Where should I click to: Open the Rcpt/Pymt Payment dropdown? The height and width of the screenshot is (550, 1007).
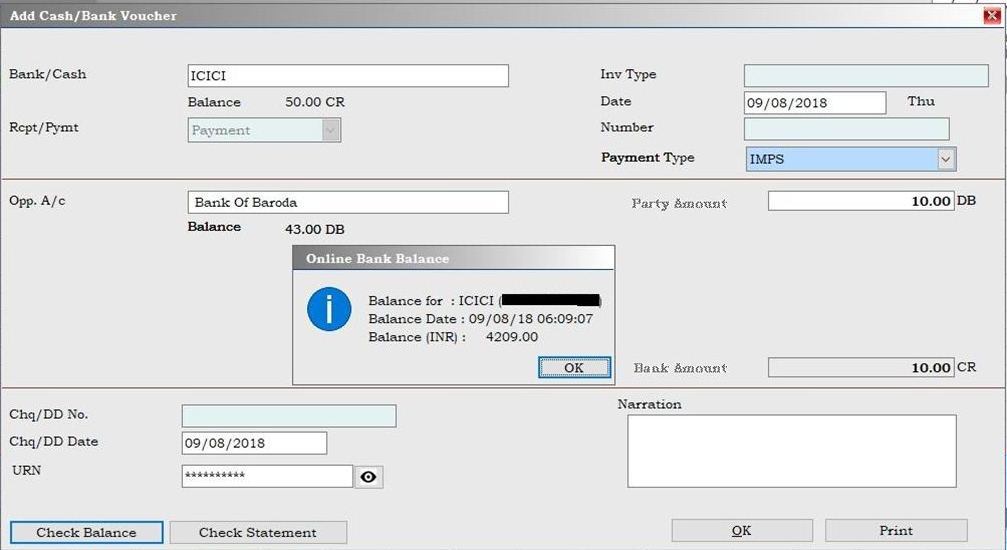tap(331, 130)
